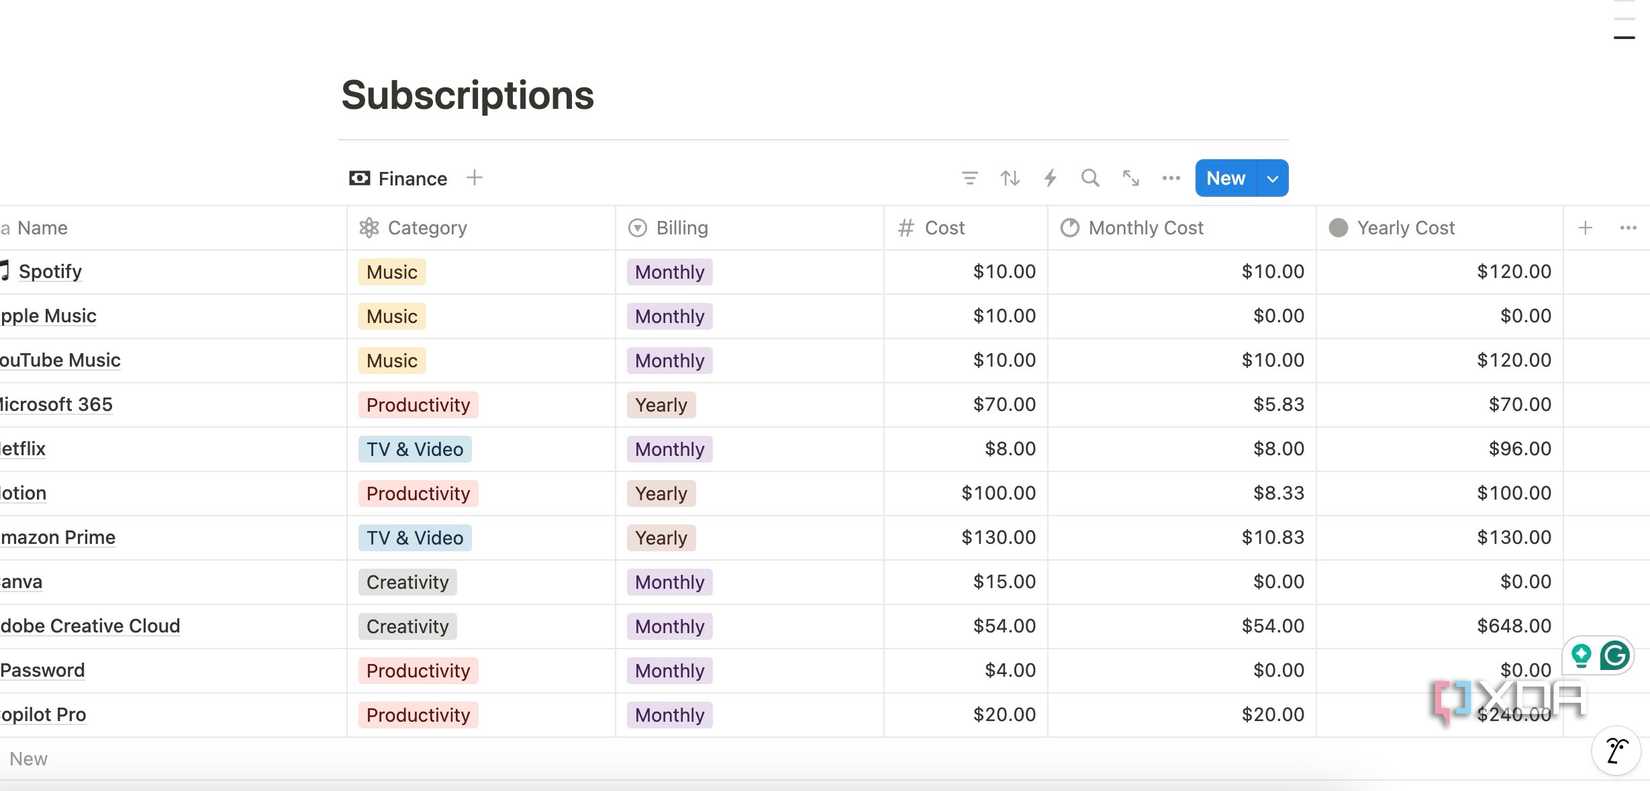
Task: Open the Billing dropdown in the Spotify row
Action: point(668,271)
